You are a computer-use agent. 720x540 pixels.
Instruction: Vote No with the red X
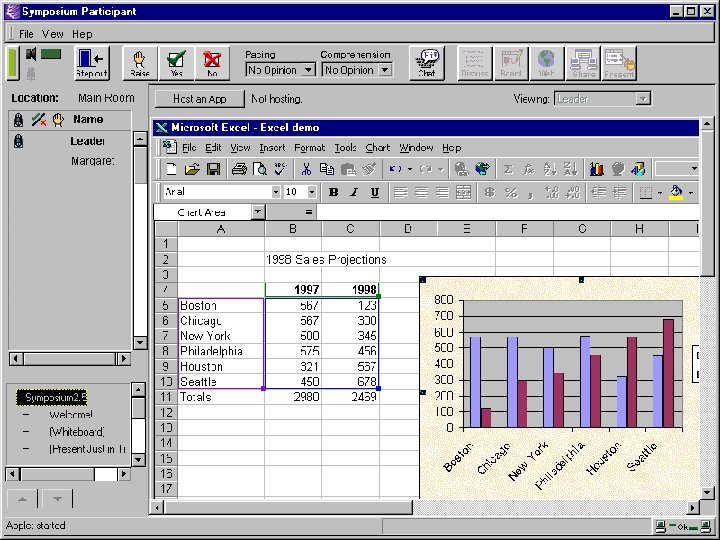212,63
